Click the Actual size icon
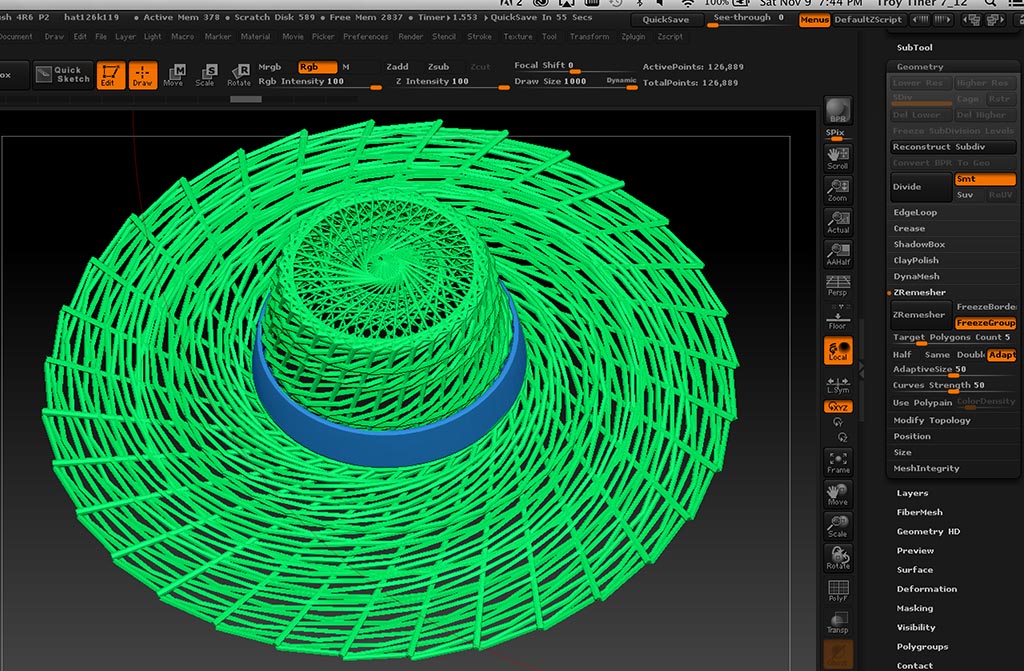This screenshot has width=1024, height=671. 838,222
